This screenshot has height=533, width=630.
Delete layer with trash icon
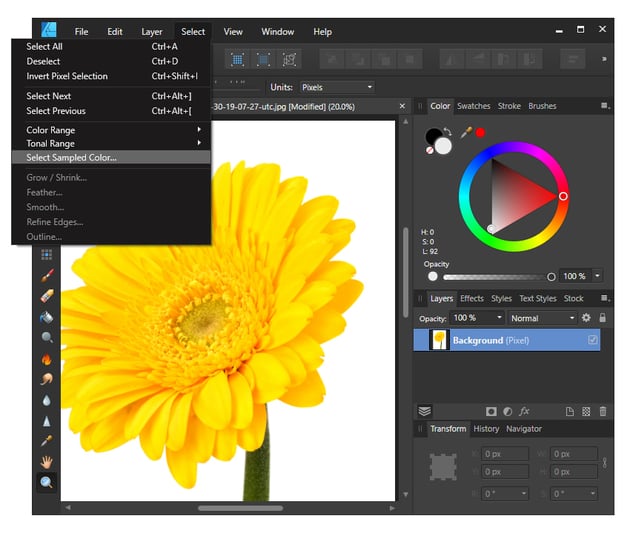tap(603, 411)
